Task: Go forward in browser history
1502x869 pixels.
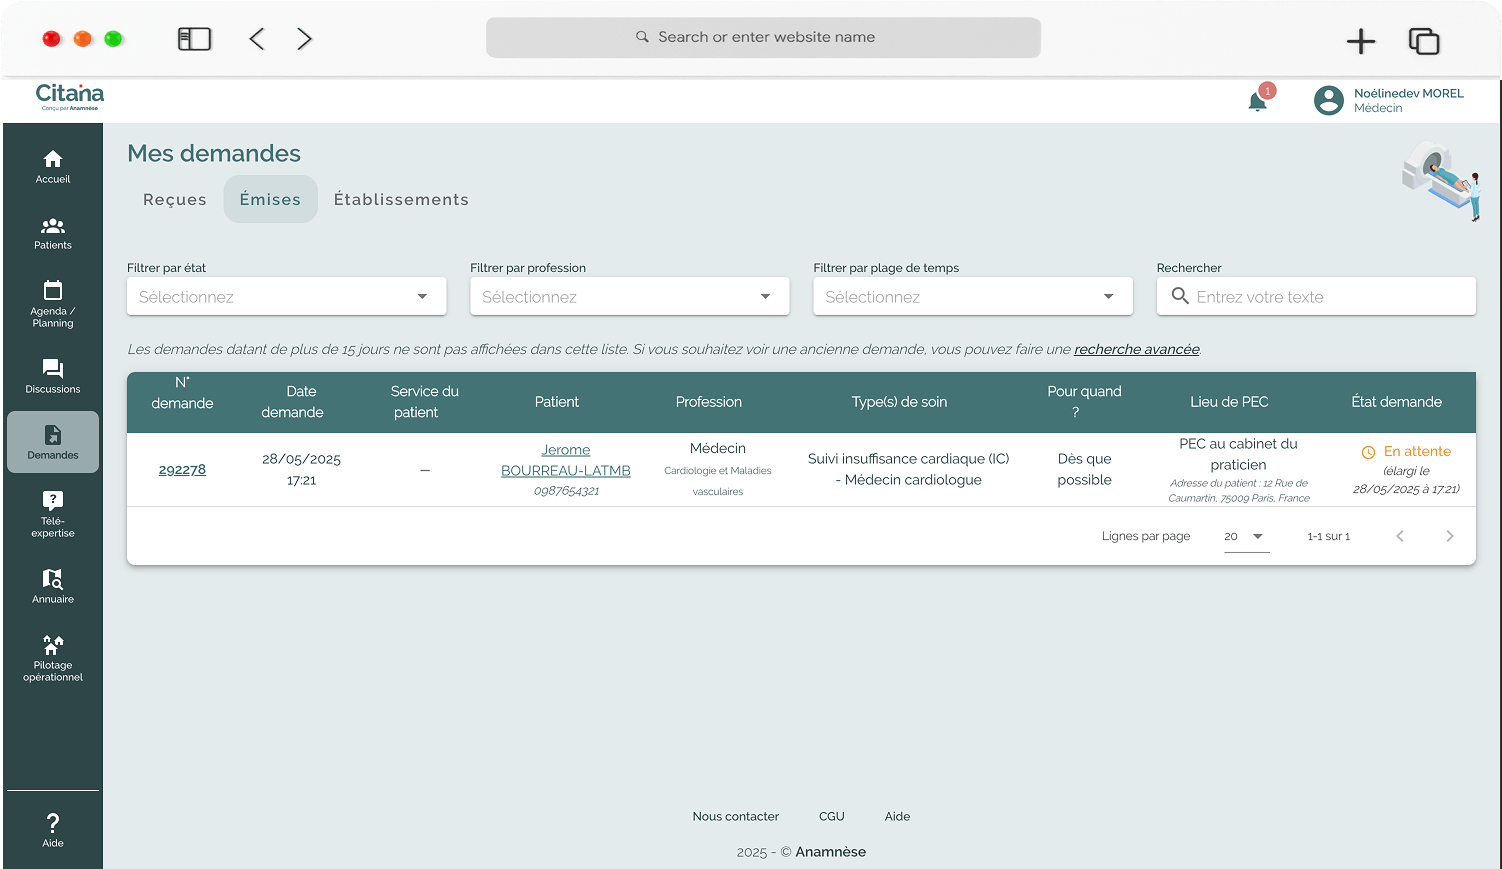Action: (x=304, y=39)
